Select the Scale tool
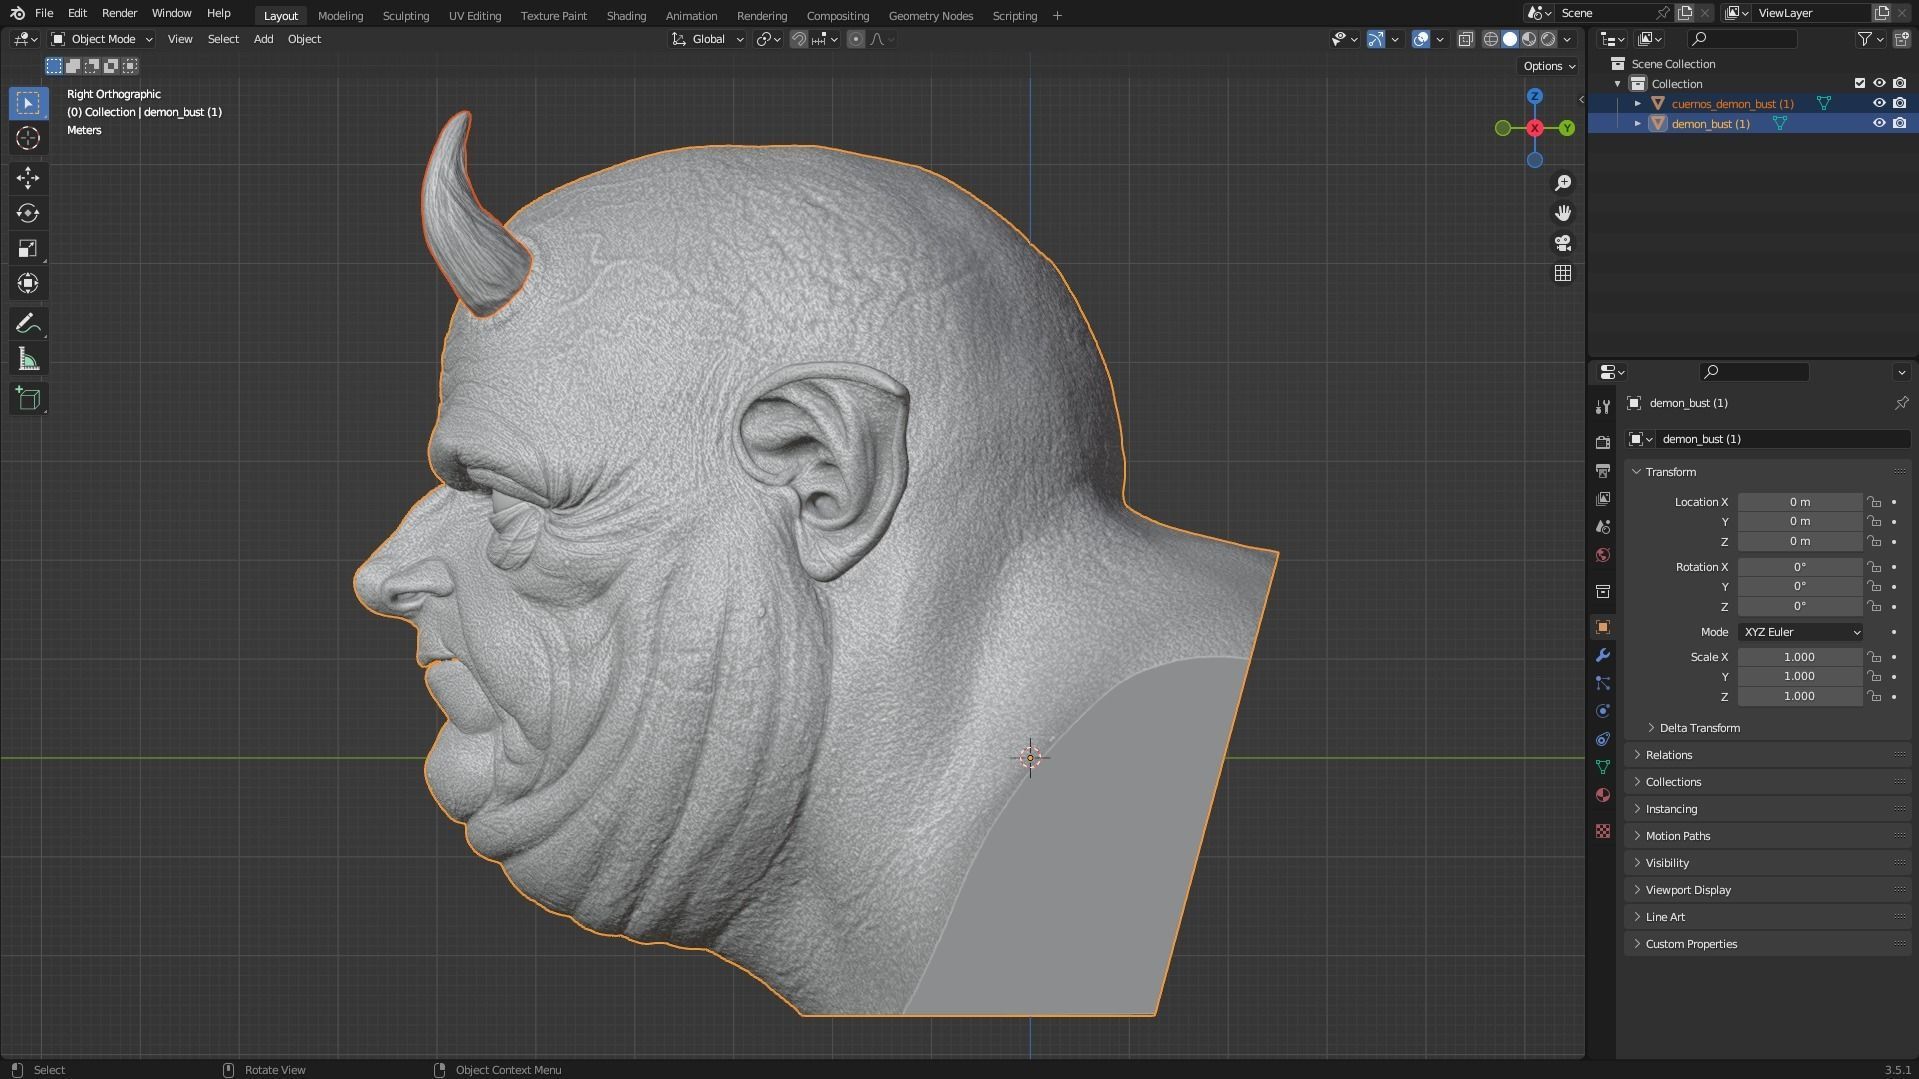Image resolution: width=1919 pixels, height=1079 pixels. pyautogui.click(x=28, y=248)
